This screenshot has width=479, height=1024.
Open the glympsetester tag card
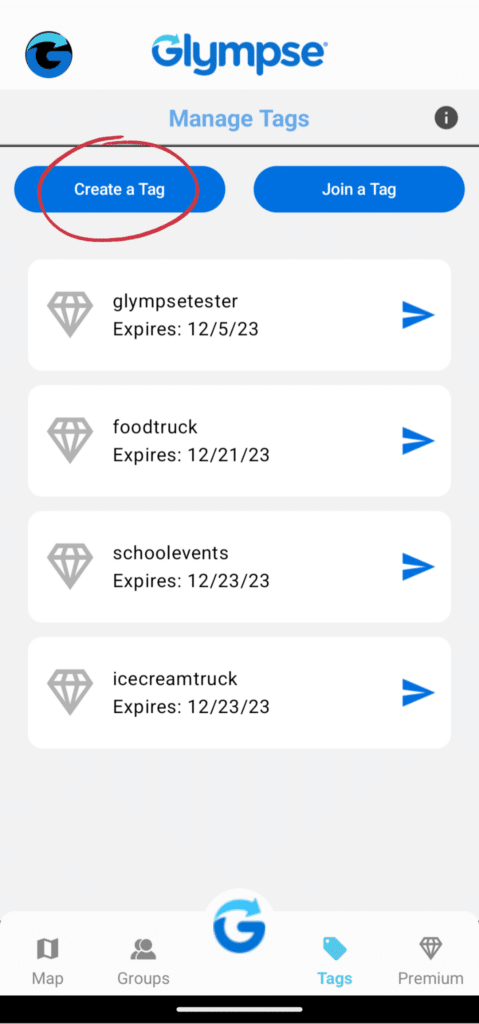point(239,315)
